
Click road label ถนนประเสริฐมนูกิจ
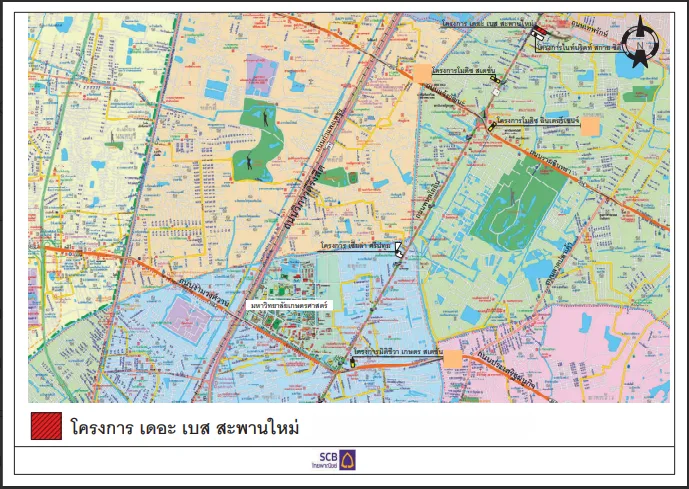pos(505,369)
